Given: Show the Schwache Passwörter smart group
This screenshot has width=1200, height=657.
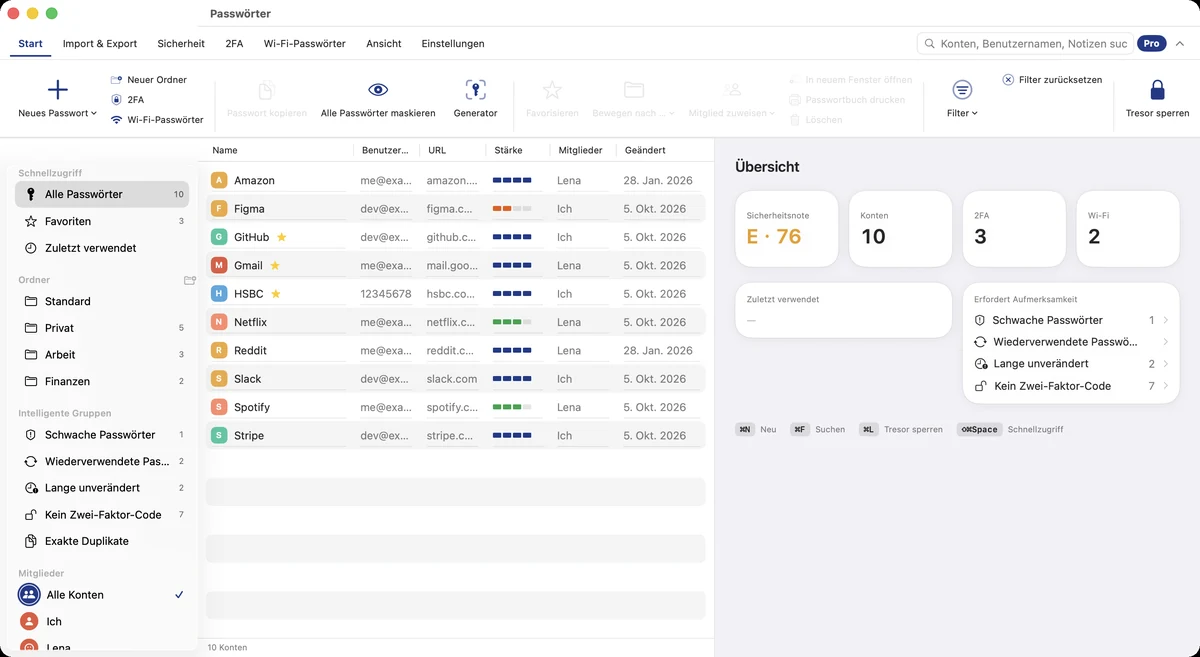Looking at the screenshot, I should [102, 435].
